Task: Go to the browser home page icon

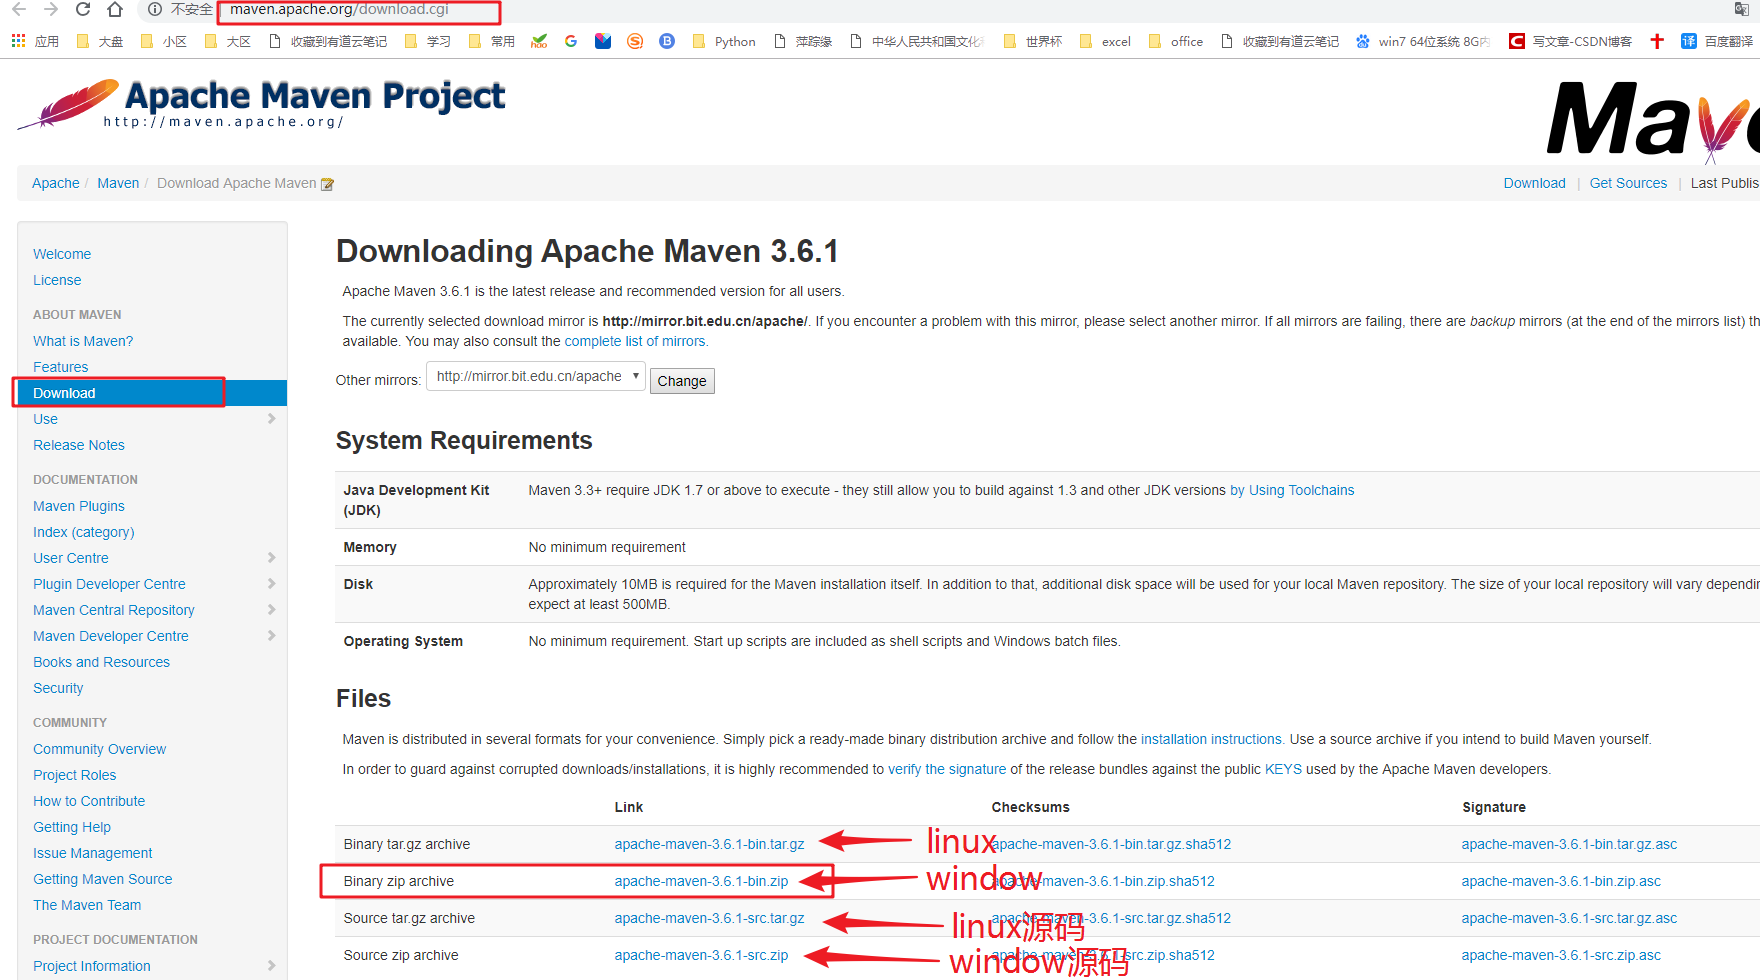Action: point(115,9)
